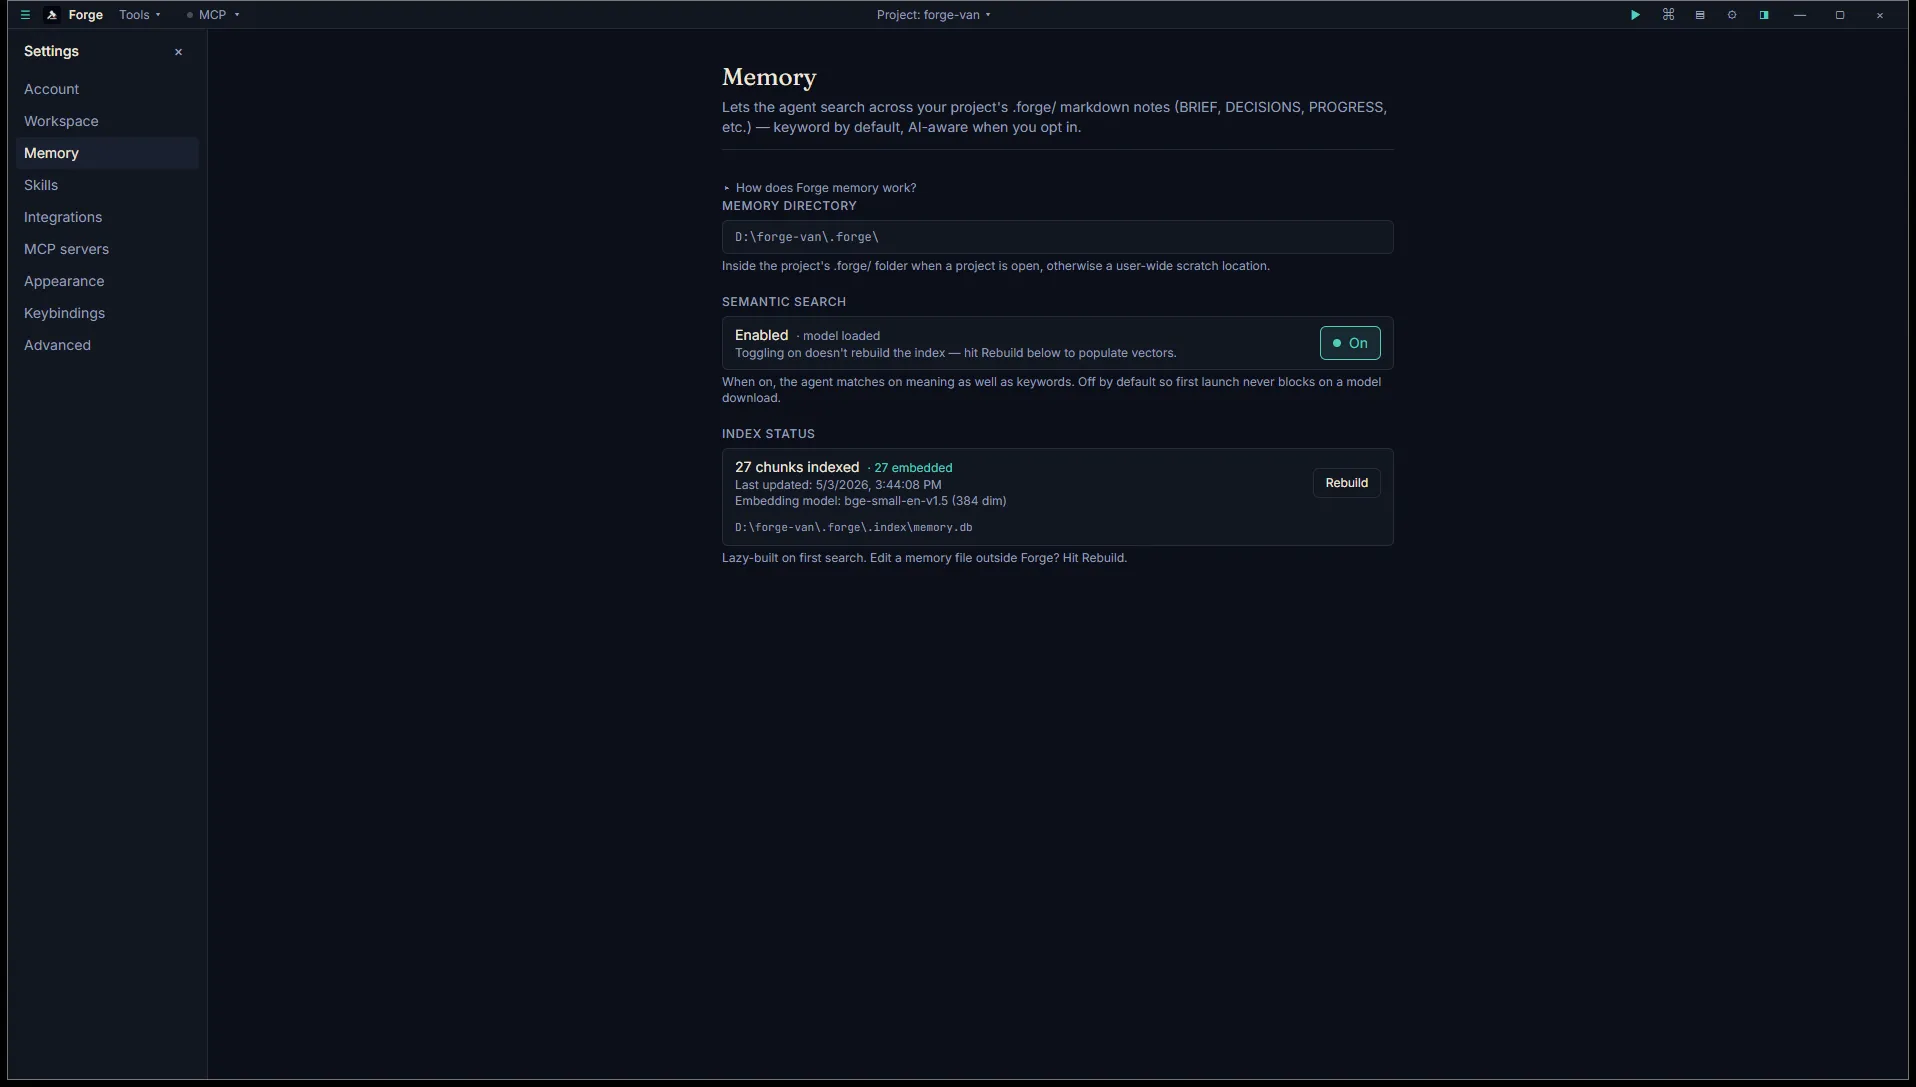This screenshot has height=1087, width=1916.
Task: Open settings via the gear icon
Action: (x=1732, y=15)
